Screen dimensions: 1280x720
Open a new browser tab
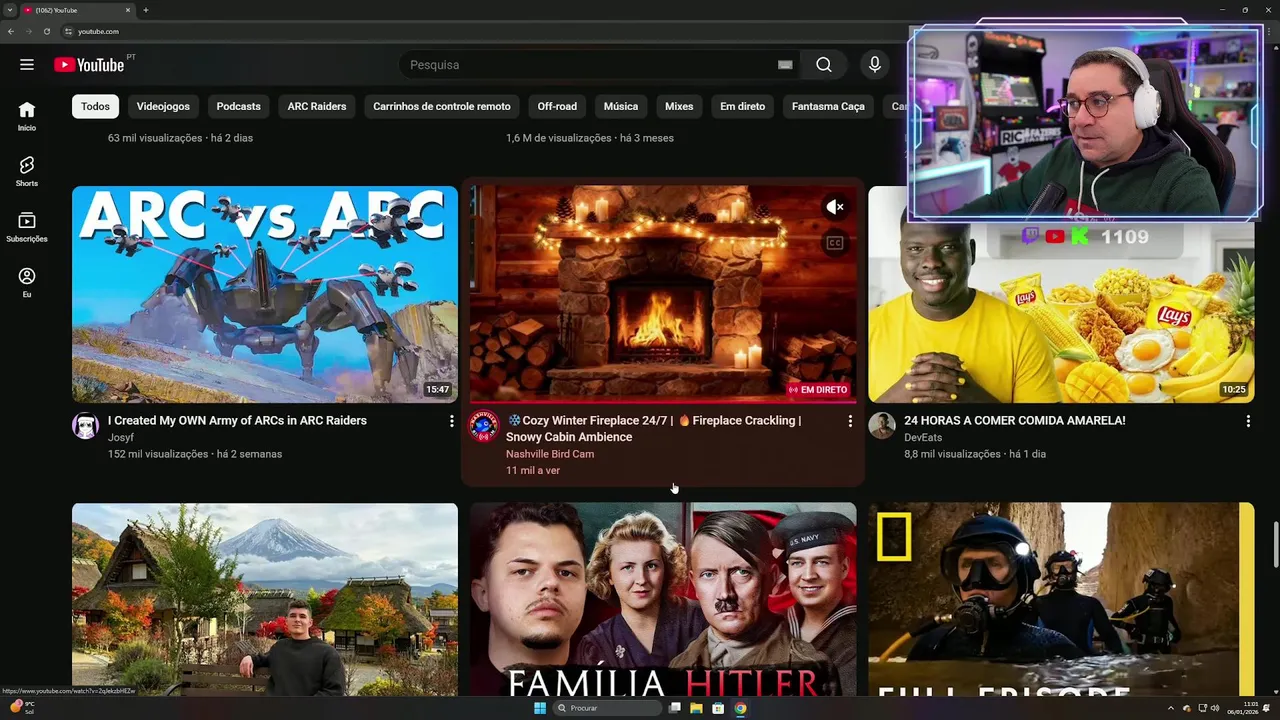[146, 10]
